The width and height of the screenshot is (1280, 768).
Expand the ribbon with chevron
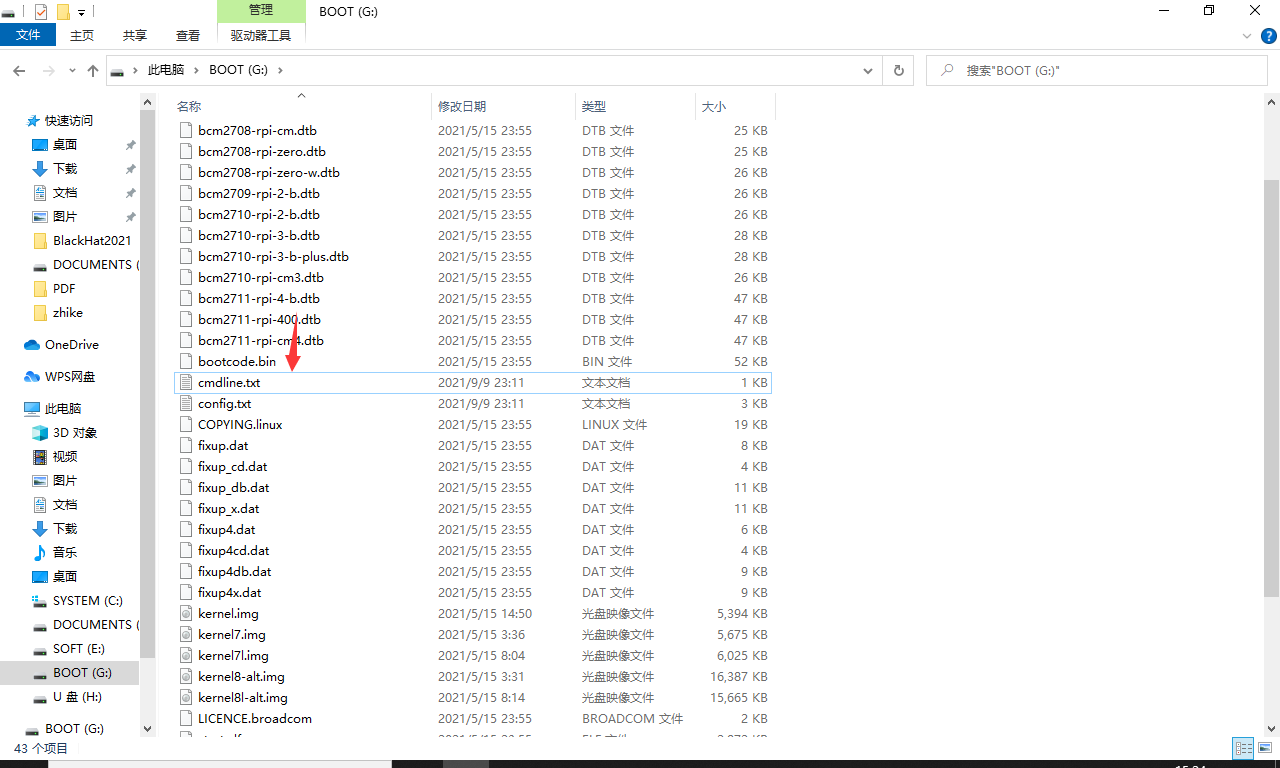click(1247, 35)
